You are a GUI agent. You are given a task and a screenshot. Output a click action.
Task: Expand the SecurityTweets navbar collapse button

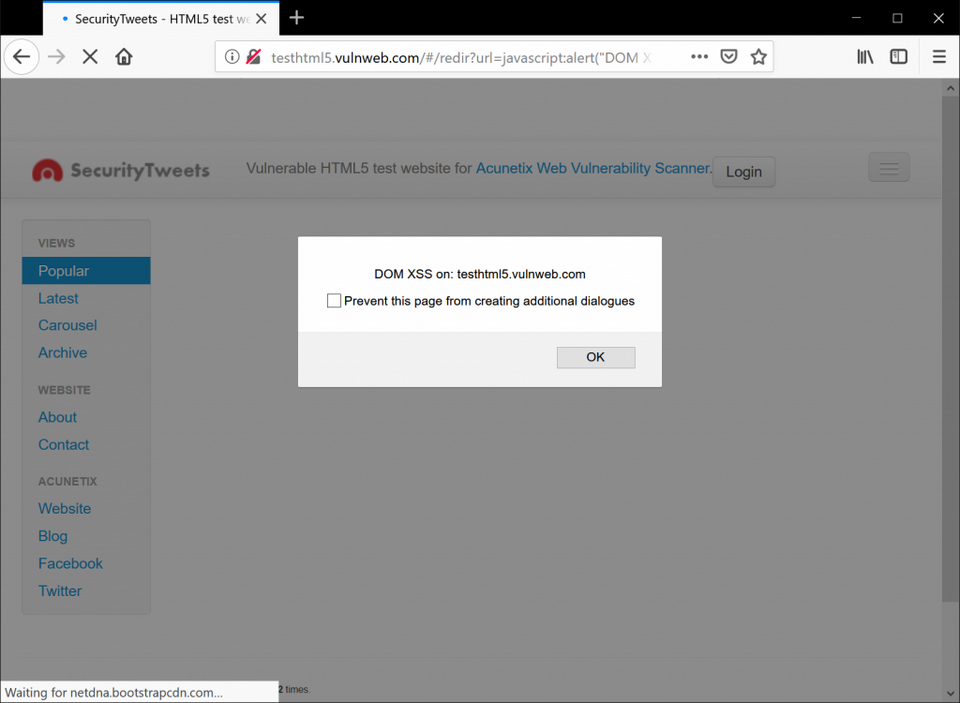[x=888, y=167]
